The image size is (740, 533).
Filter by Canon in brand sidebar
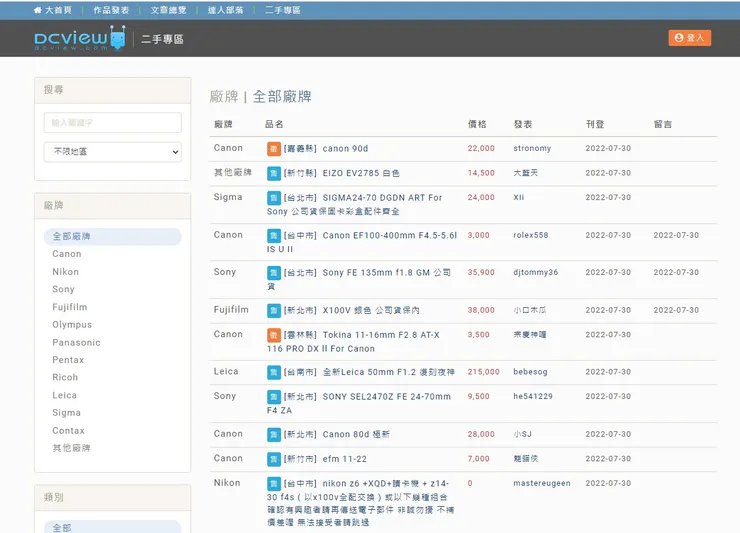point(67,254)
